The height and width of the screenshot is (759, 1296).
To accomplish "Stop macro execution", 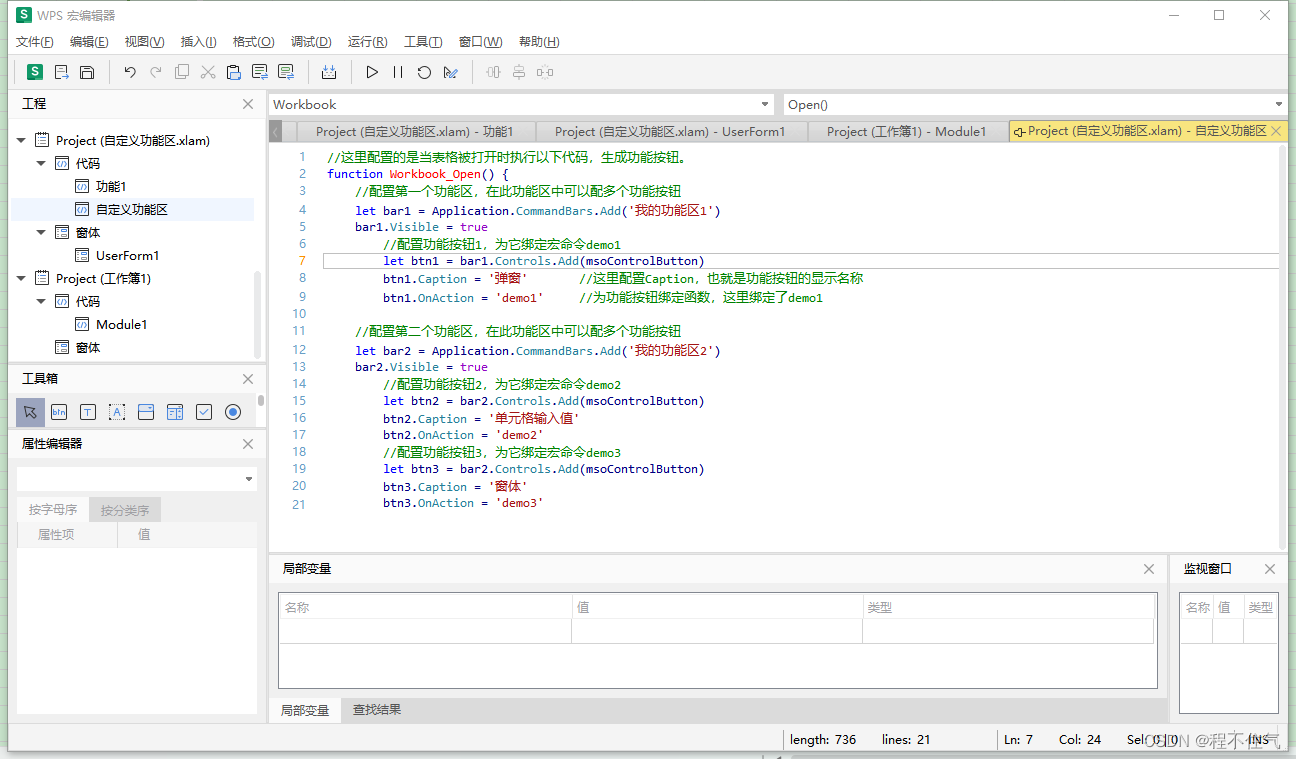I will coord(423,71).
